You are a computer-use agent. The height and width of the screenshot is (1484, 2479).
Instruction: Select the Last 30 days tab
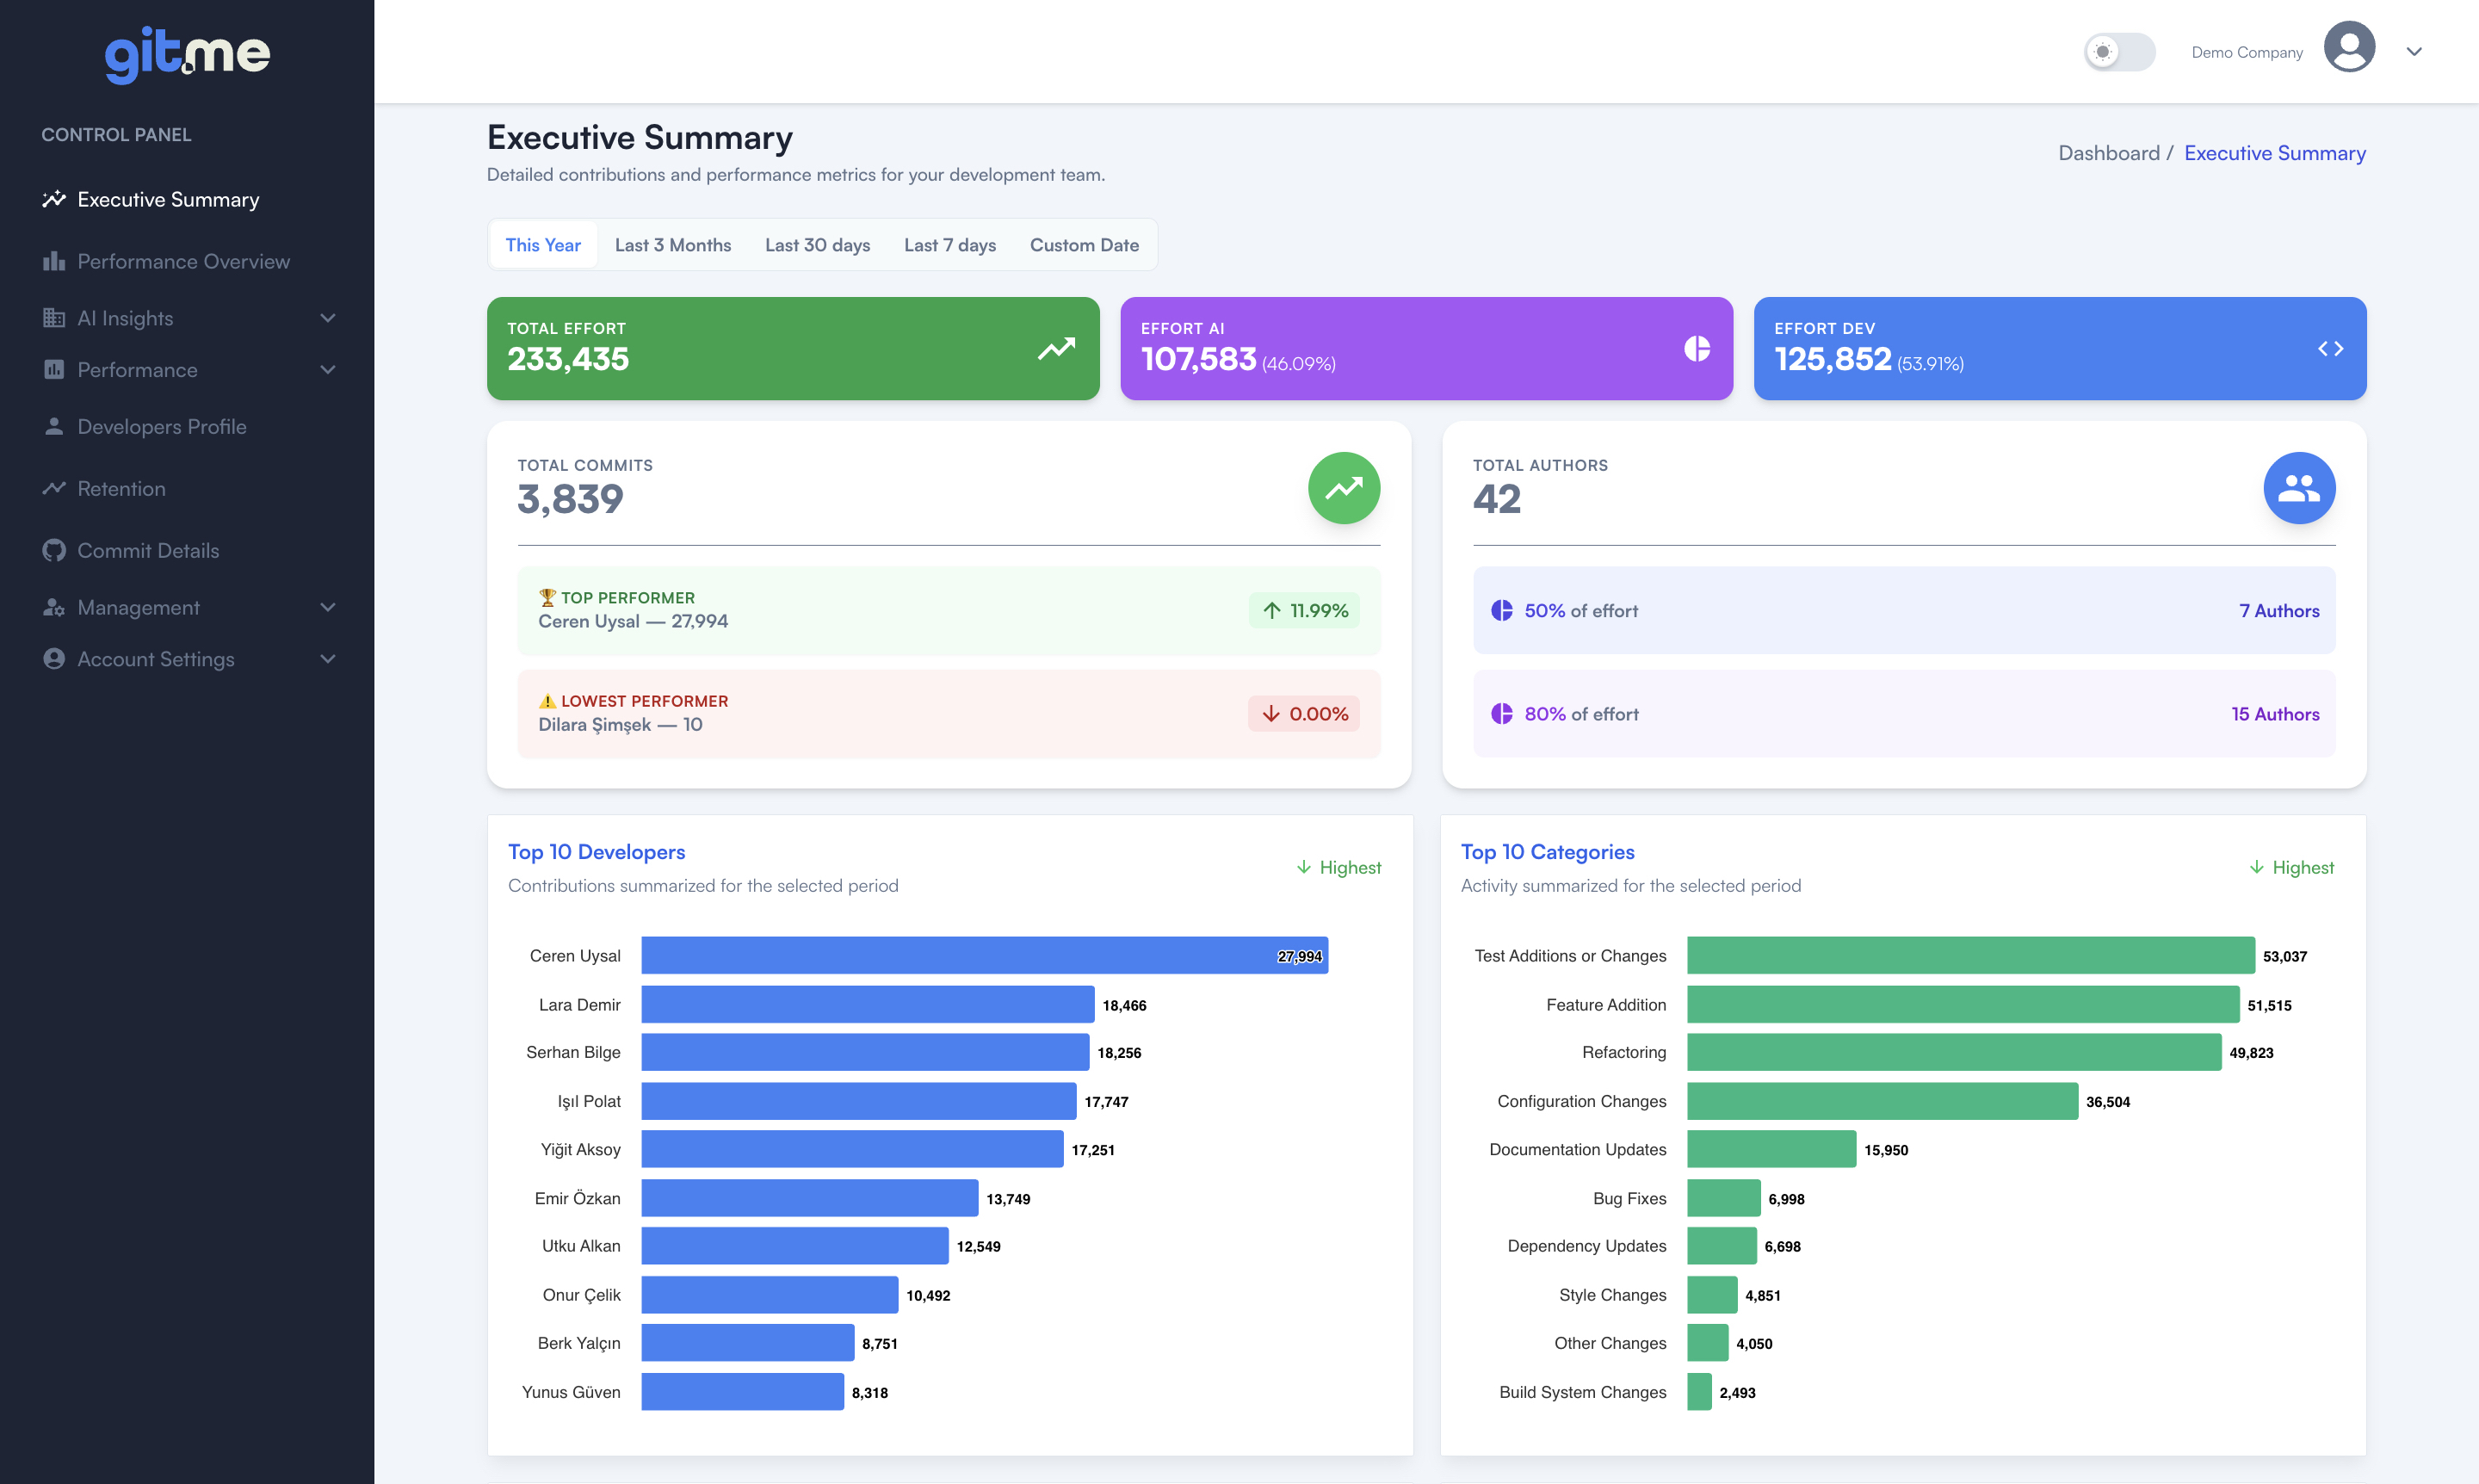pos(817,245)
